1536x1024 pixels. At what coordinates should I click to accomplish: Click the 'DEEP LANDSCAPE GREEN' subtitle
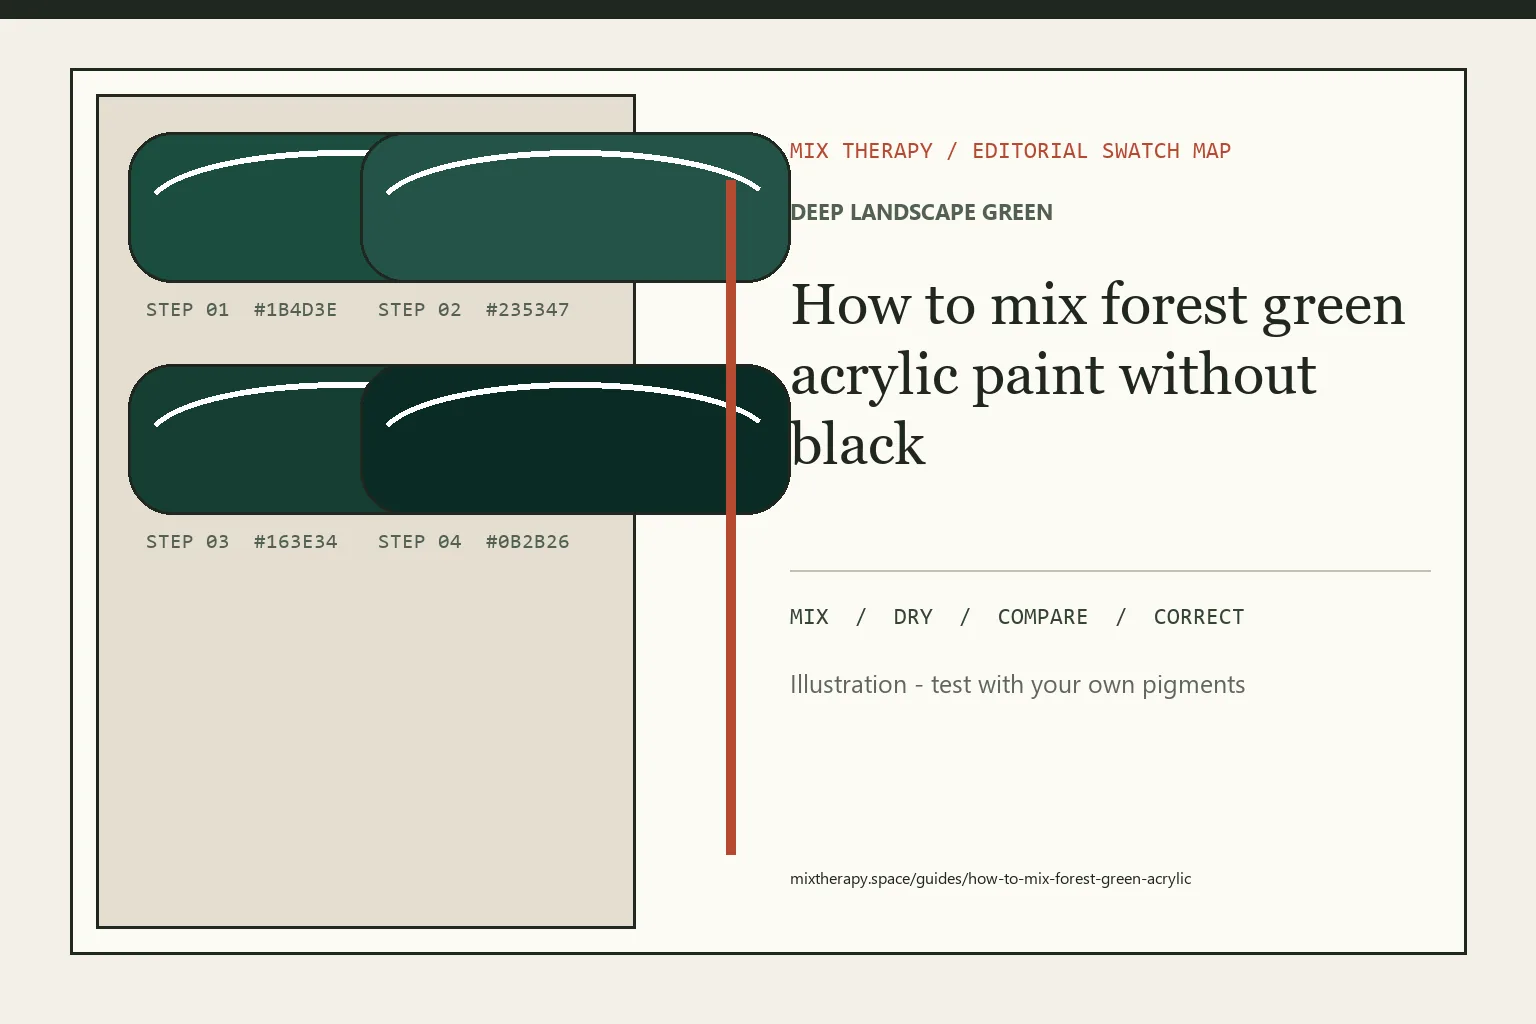click(x=921, y=212)
